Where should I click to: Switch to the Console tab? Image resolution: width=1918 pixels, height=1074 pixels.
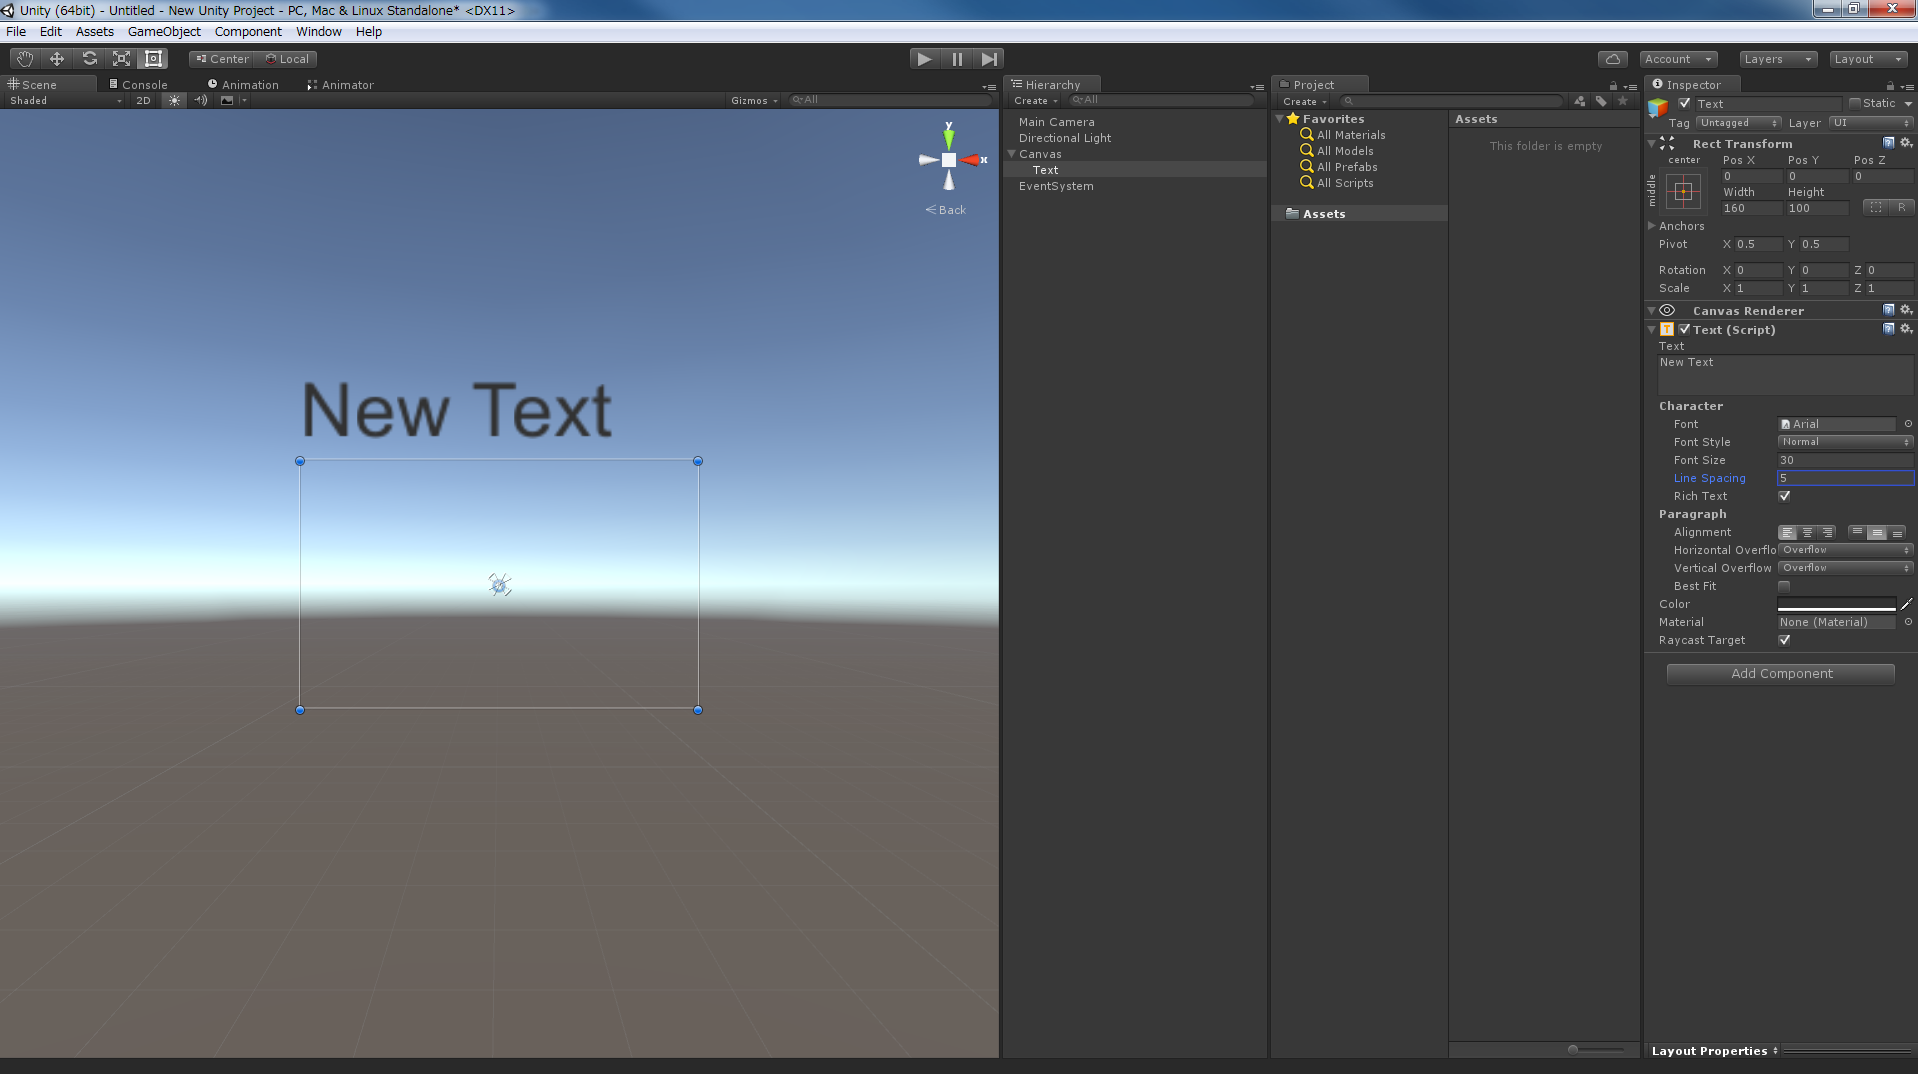tap(138, 85)
